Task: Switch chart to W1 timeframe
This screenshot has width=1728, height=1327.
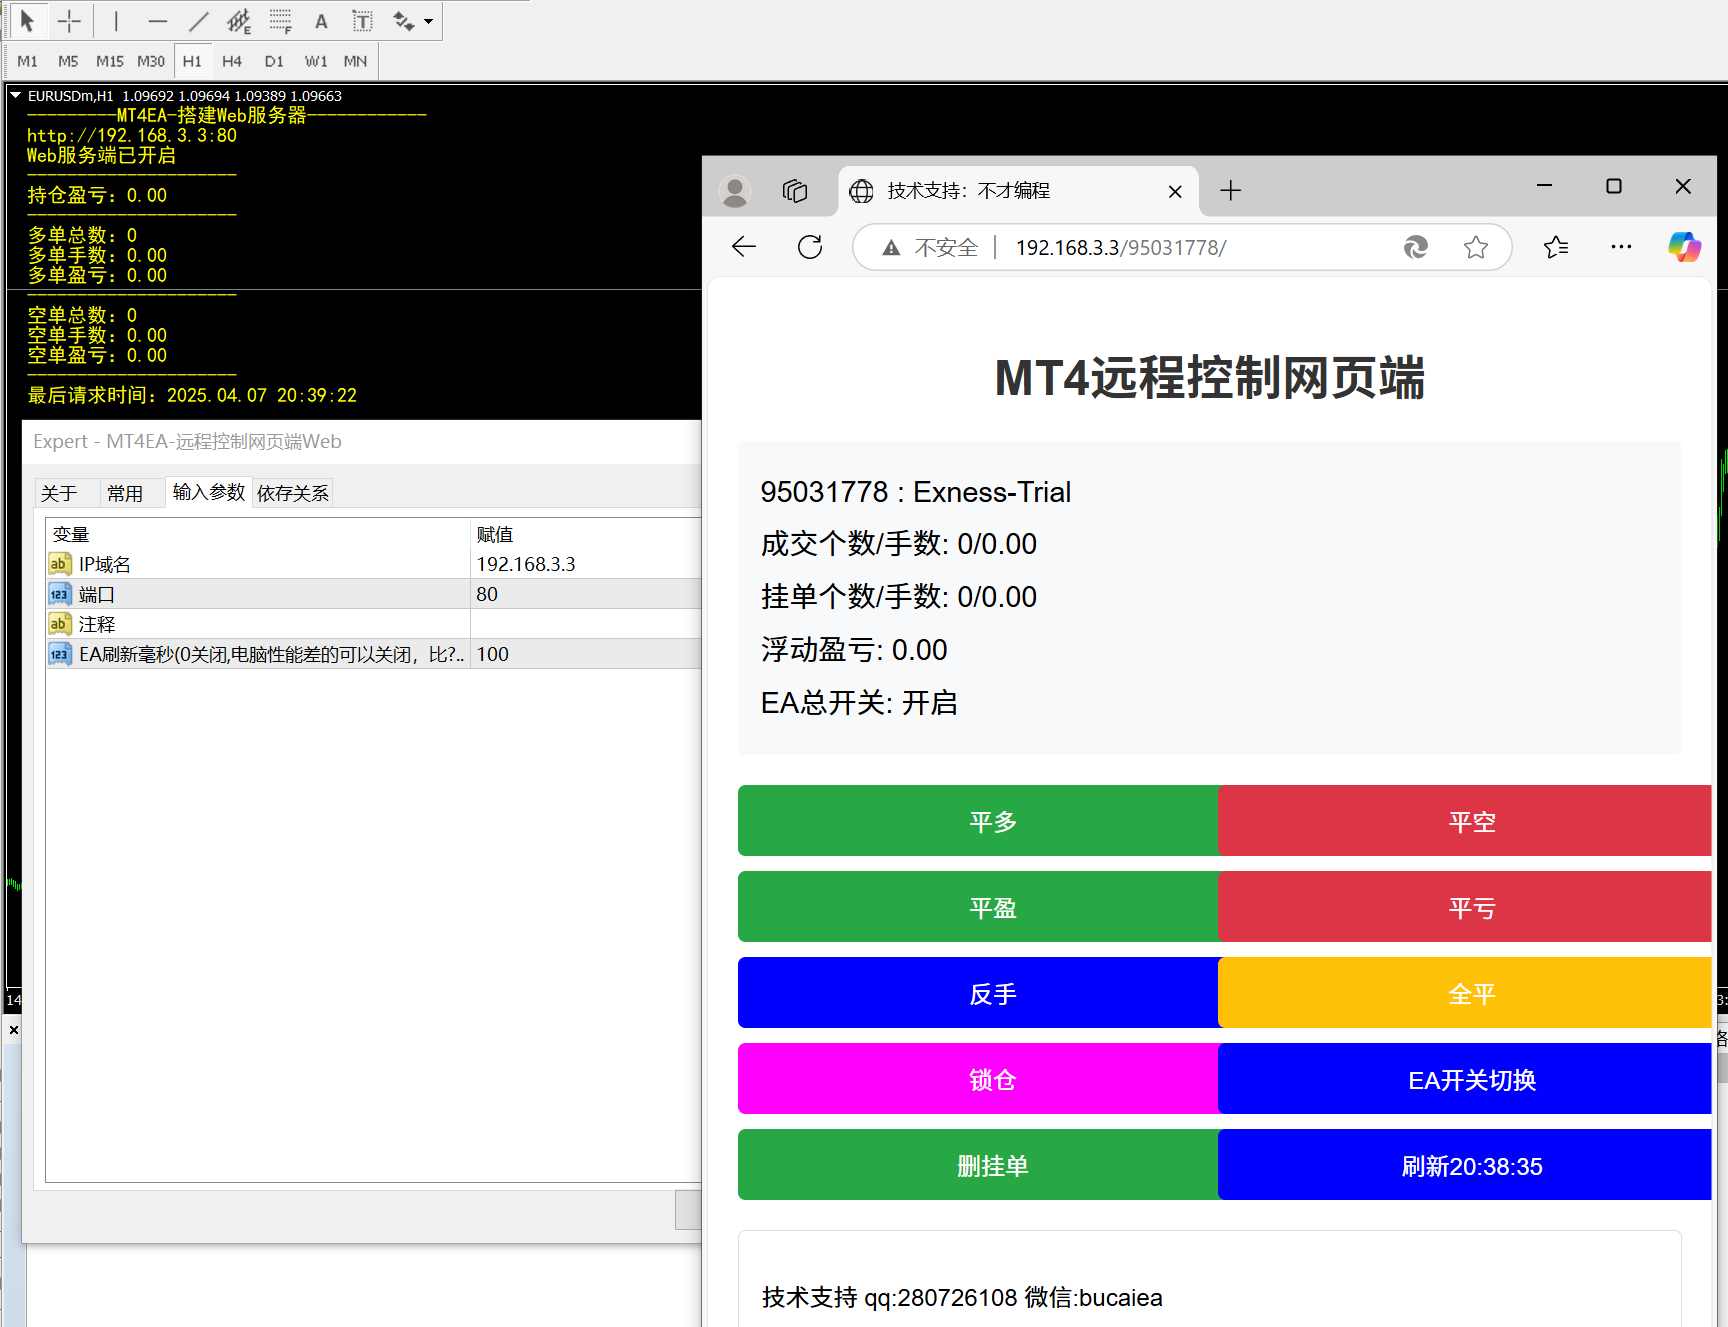Action: pos(316,61)
